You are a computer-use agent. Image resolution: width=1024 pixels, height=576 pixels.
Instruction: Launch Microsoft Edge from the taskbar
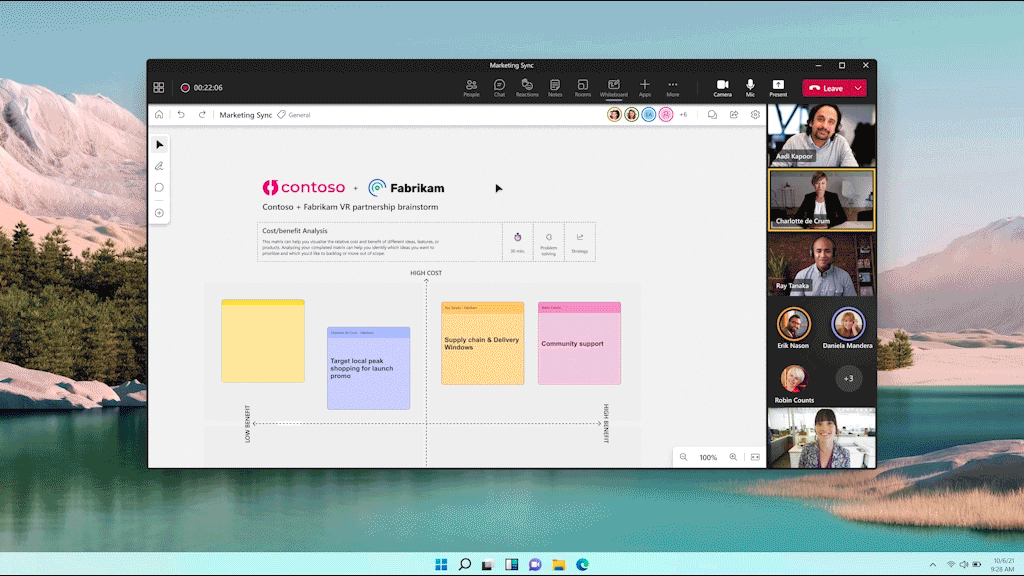[582, 564]
